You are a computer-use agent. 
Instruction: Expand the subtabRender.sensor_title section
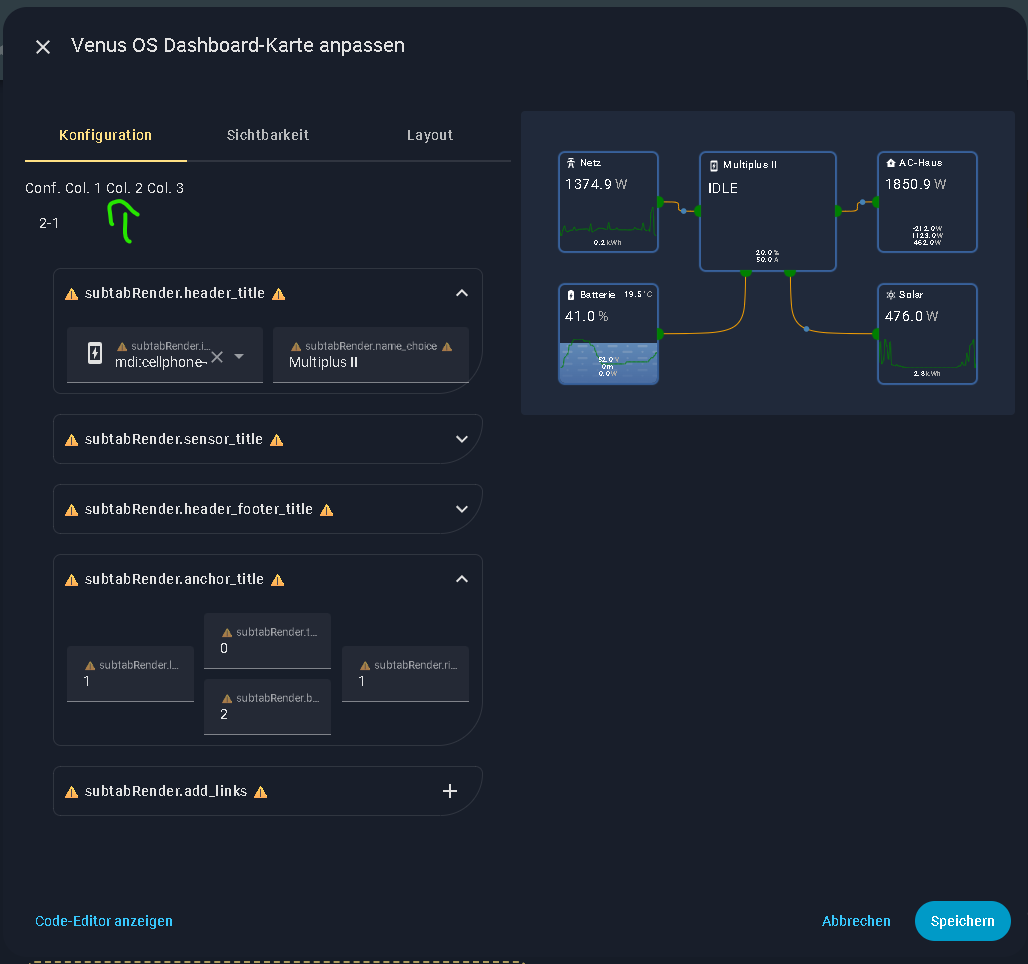tap(461, 439)
